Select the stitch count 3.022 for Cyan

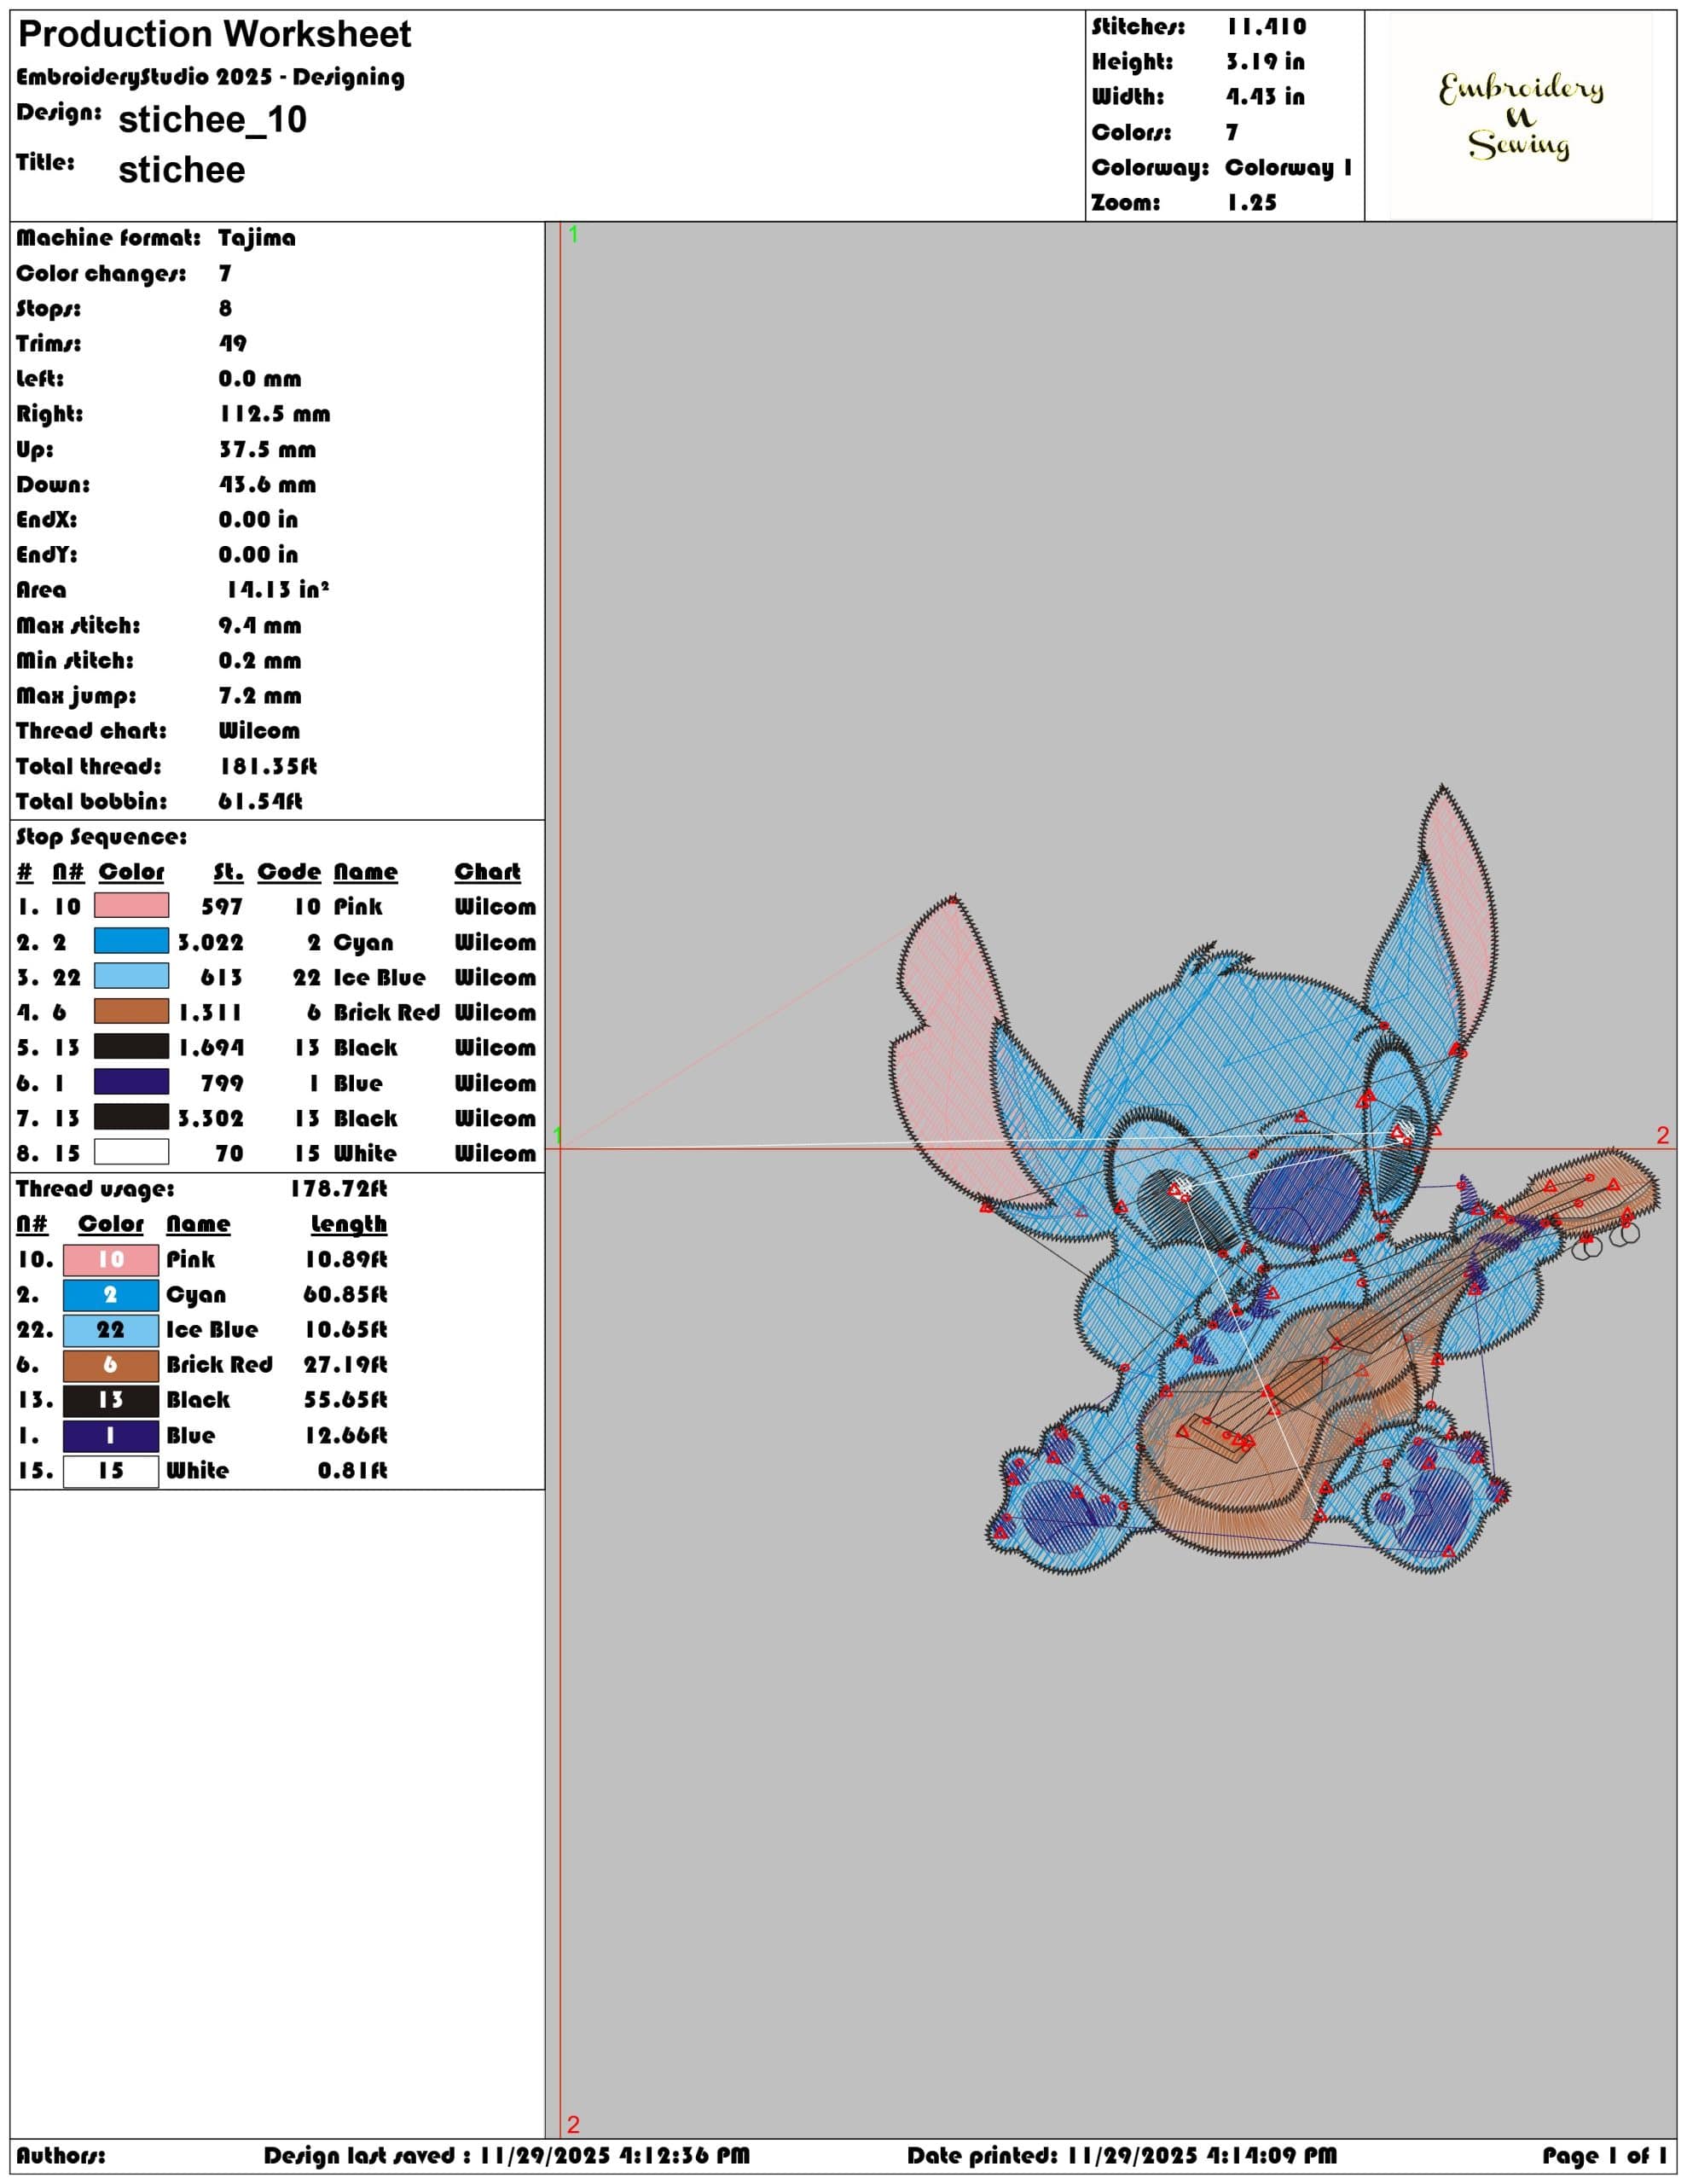point(210,943)
